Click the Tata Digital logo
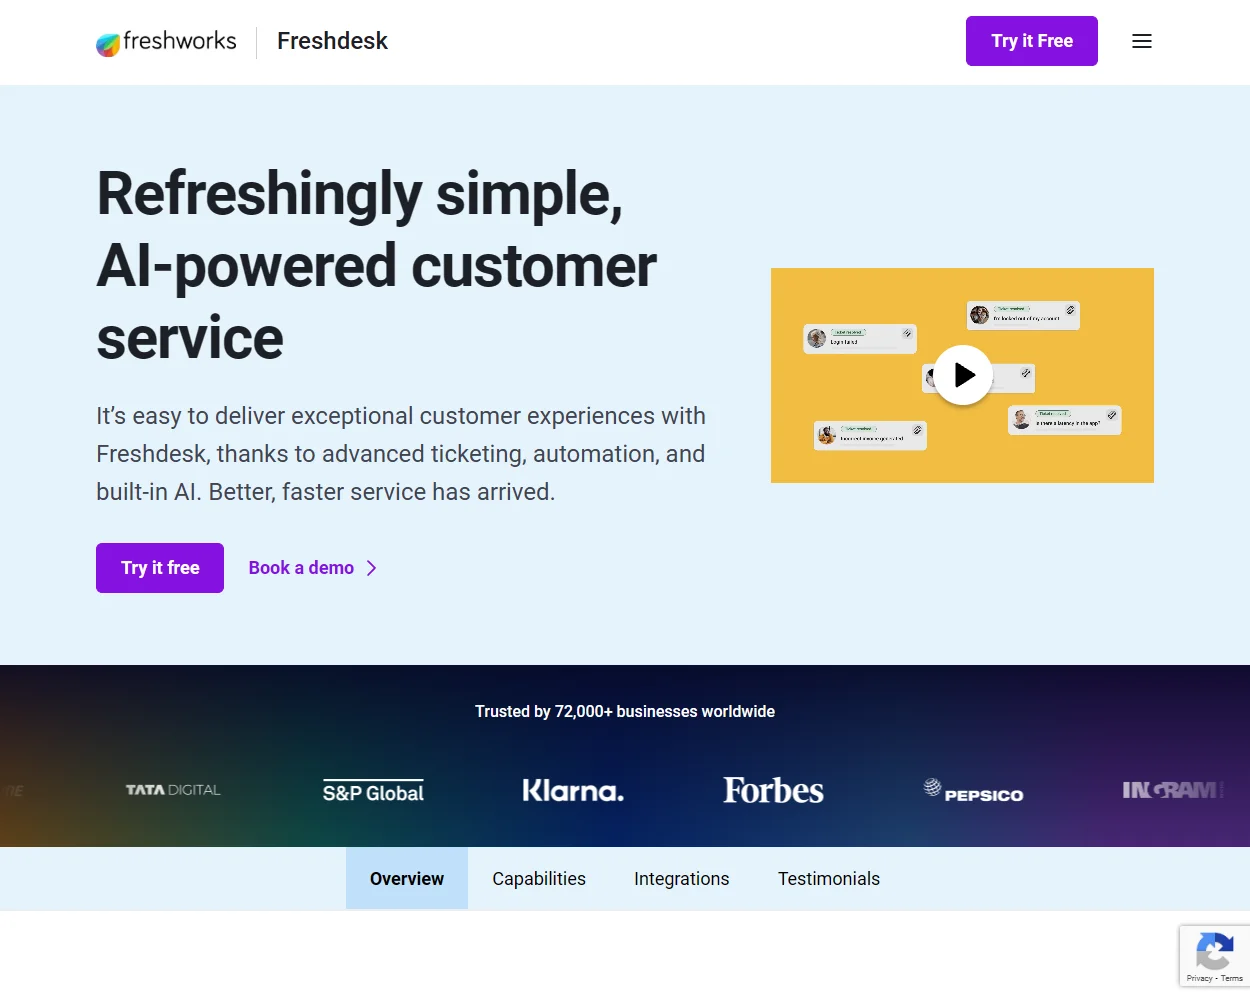This screenshot has width=1250, height=1000. click(172, 789)
